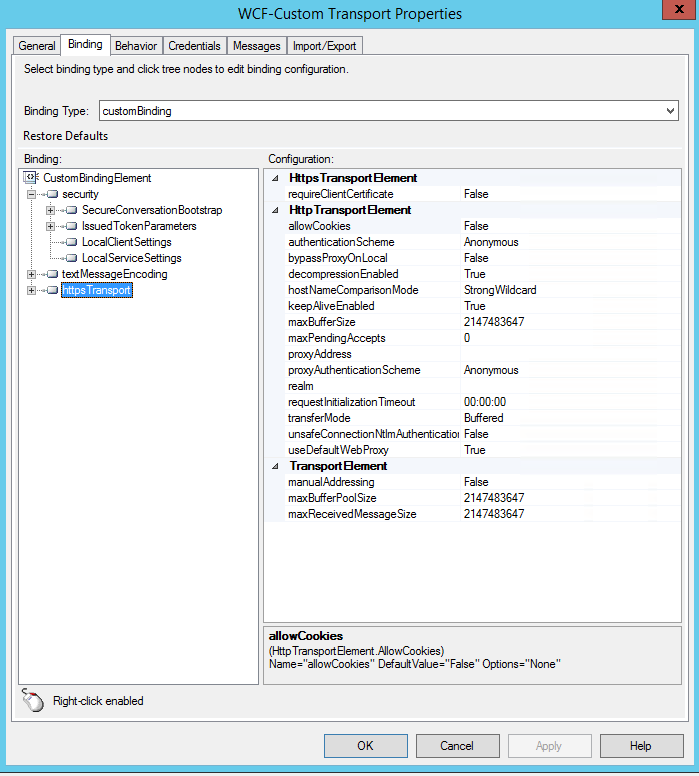This screenshot has width=699, height=776.
Task: Click the manualAddressing value False
Action: click(570, 482)
